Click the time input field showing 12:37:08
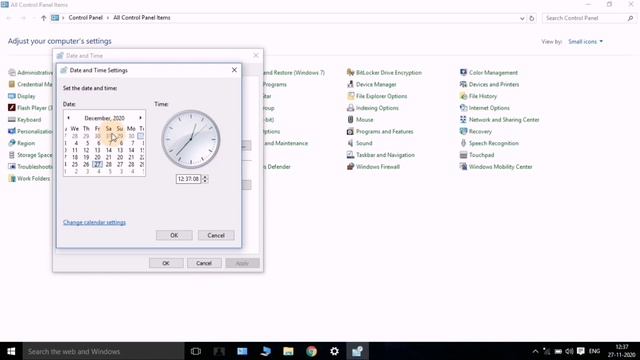This screenshot has width=640, height=360. click(x=188, y=179)
